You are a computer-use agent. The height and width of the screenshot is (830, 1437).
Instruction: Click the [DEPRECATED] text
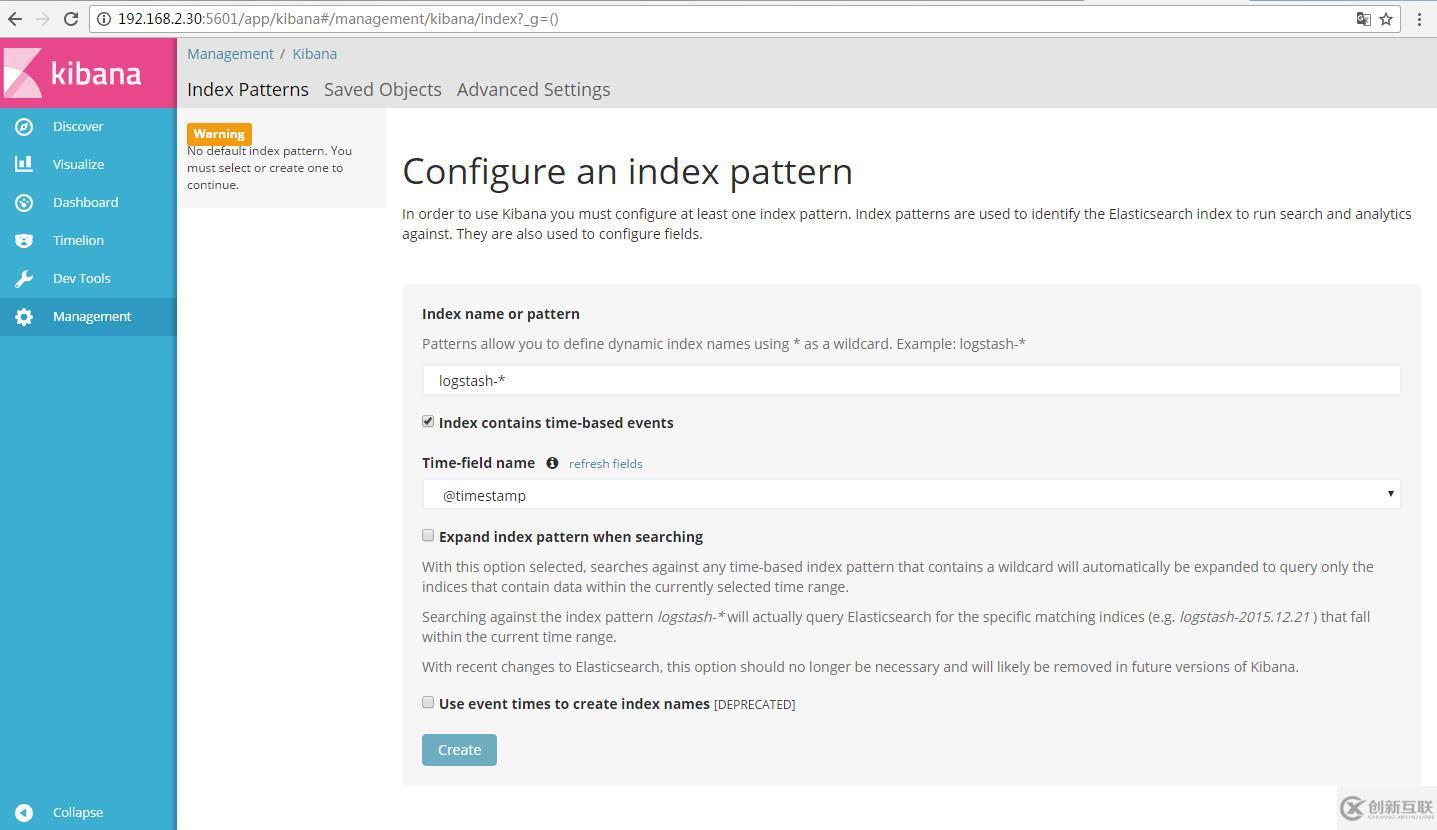pyautogui.click(x=754, y=705)
